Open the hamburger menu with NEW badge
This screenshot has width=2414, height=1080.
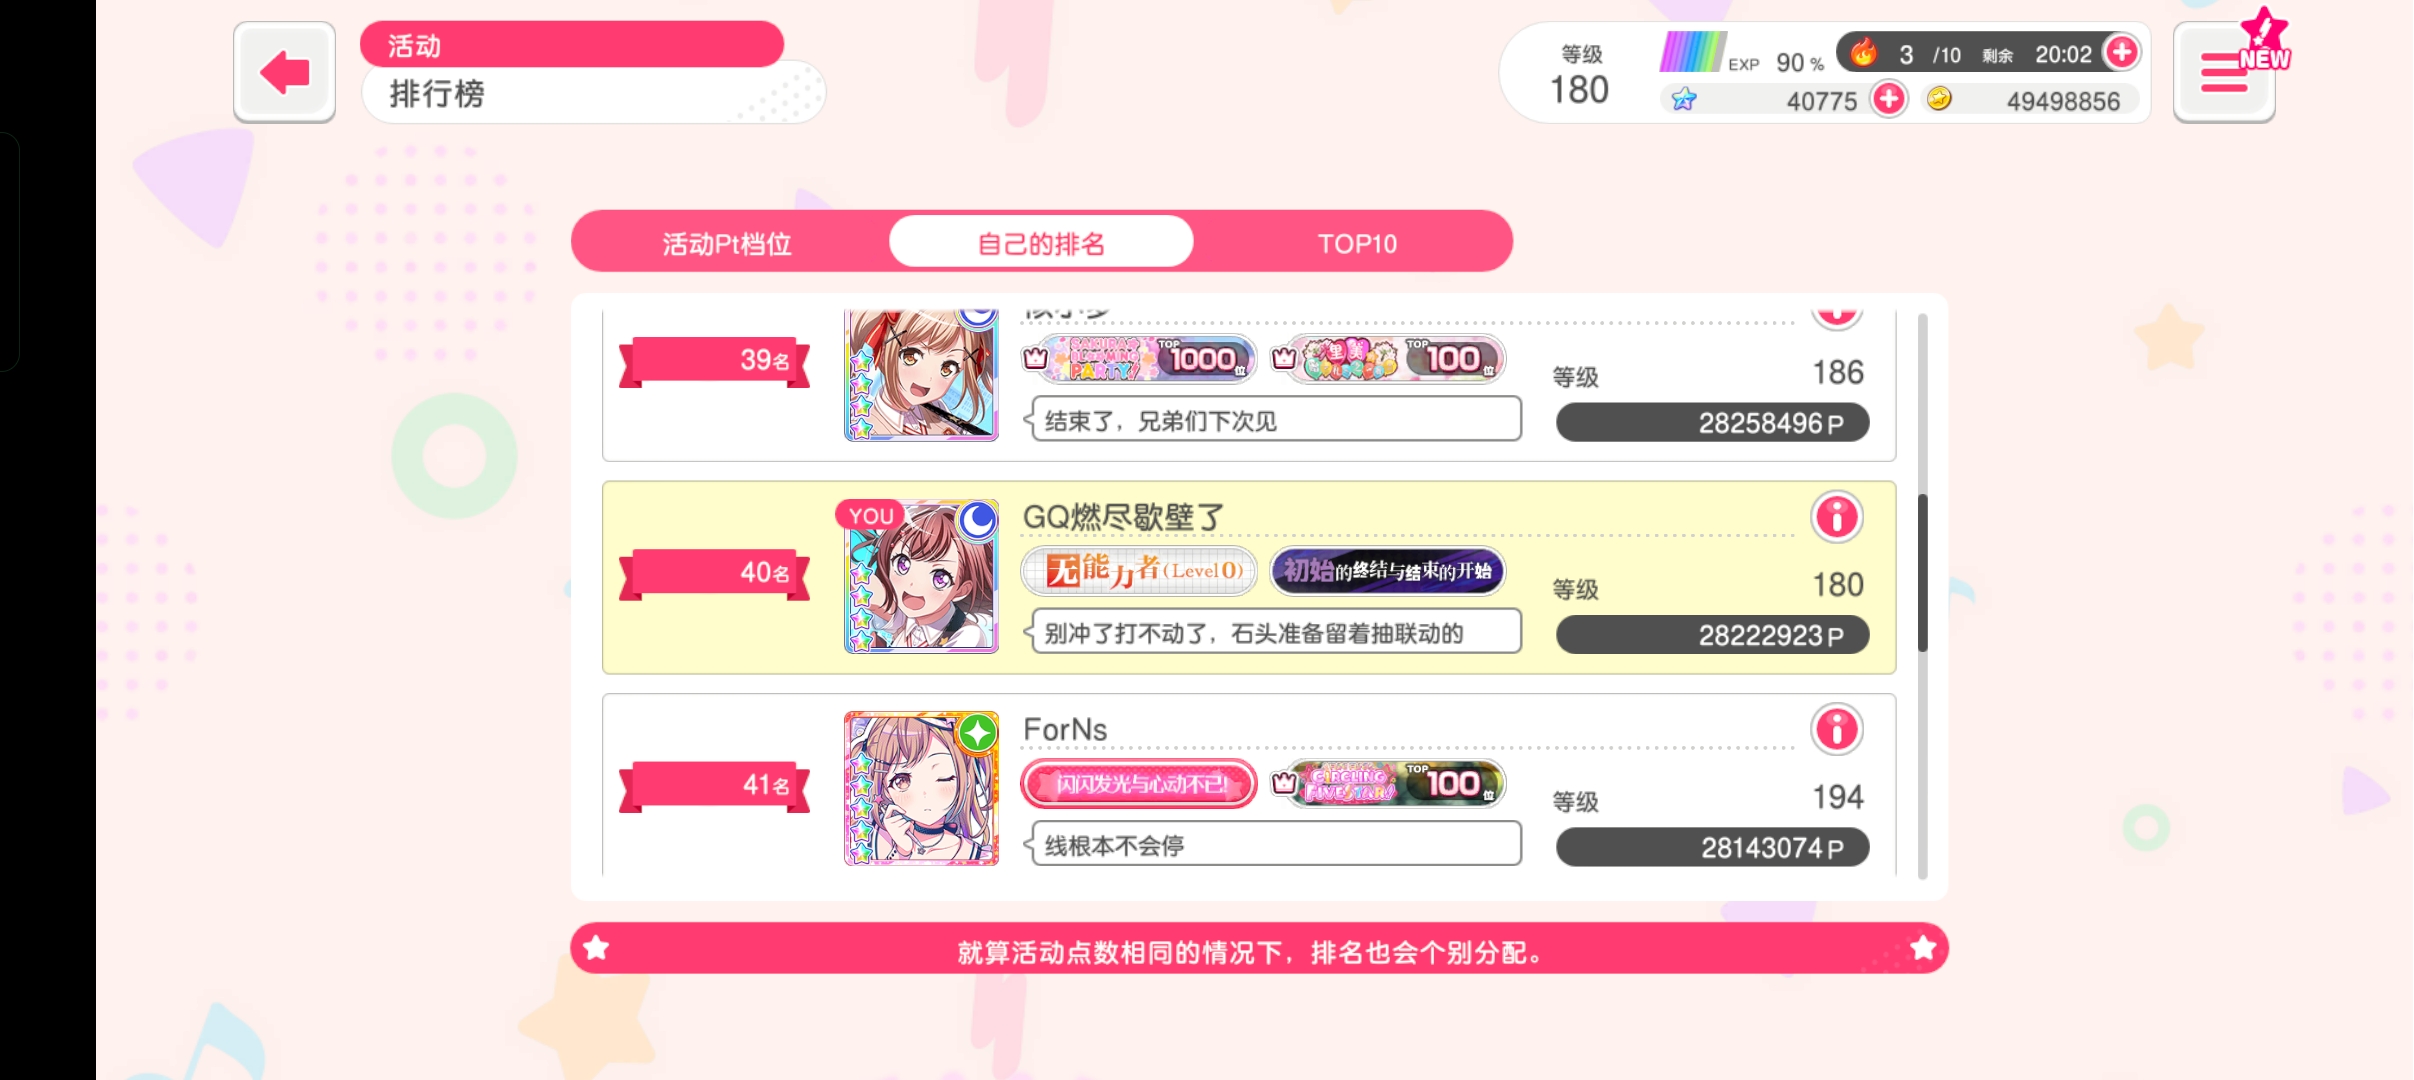pyautogui.click(x=2224, y=72)
